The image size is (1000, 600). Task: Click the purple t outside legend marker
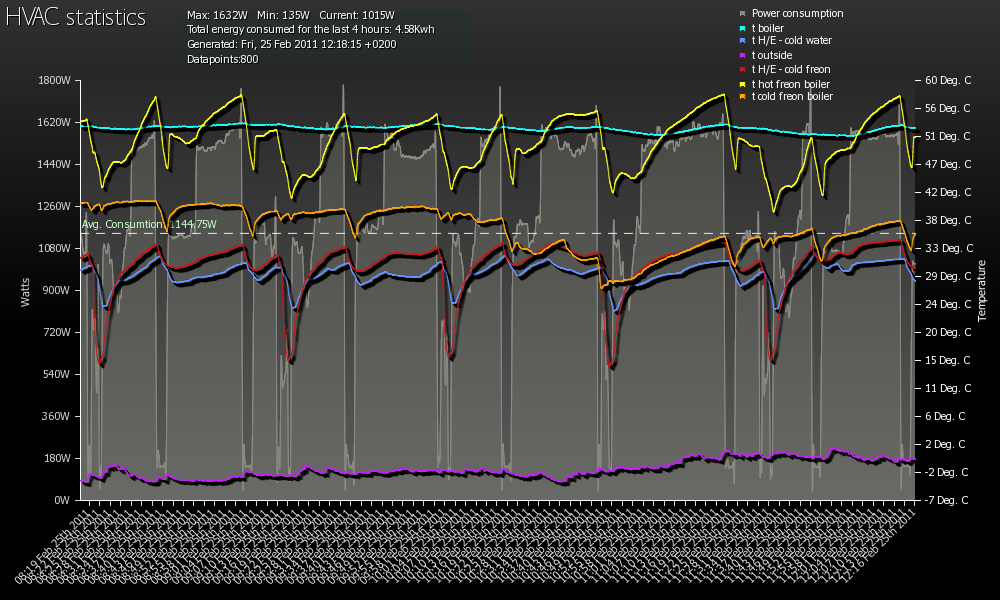pos(742,56)
